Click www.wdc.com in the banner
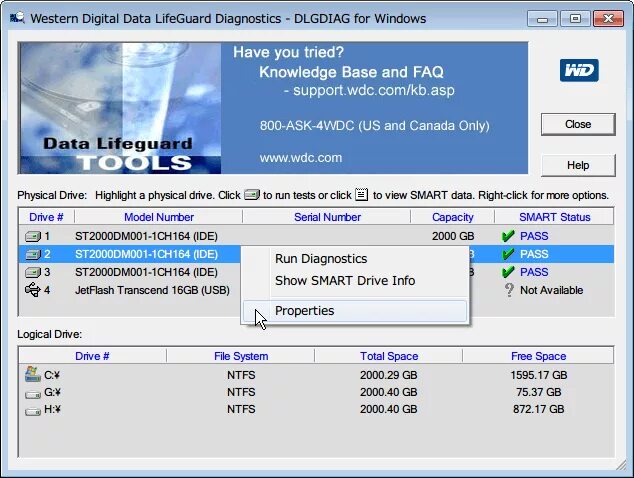The width and height of the screenshot is (634, 478). pyautogui.click(x=301, y=158)
